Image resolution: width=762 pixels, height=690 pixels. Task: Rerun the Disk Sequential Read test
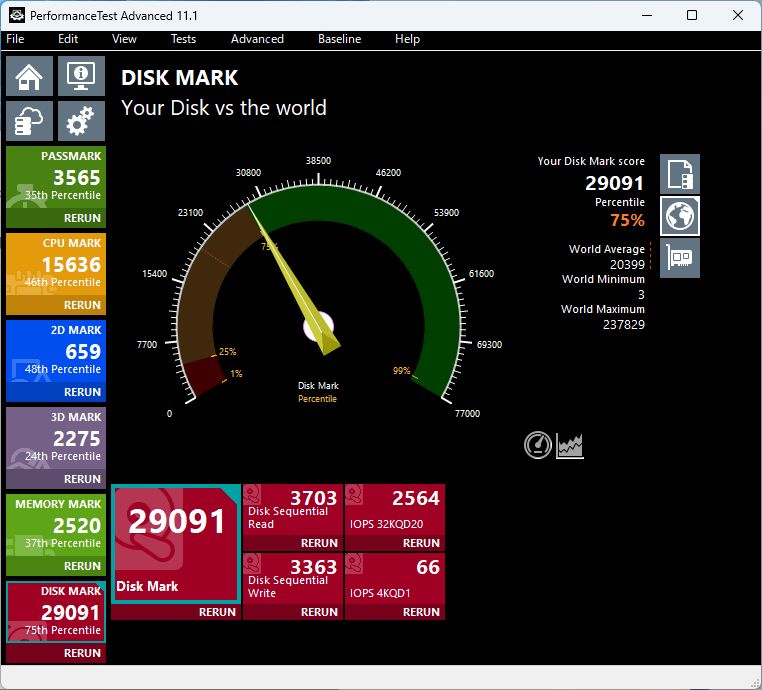(319, 543)
